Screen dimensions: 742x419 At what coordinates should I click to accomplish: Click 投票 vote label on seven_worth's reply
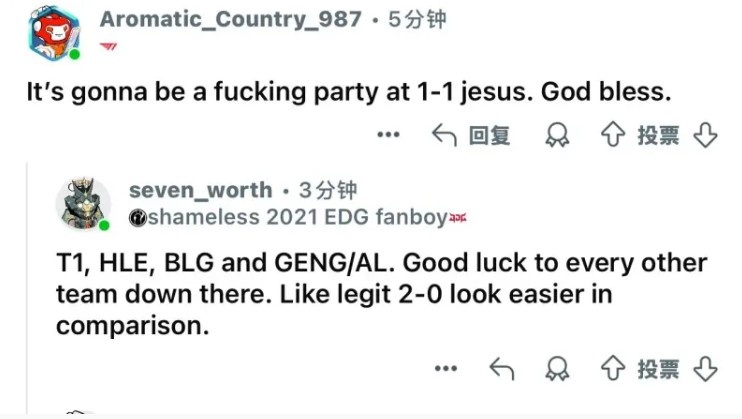pyautogui.click(x=658, y=369)
